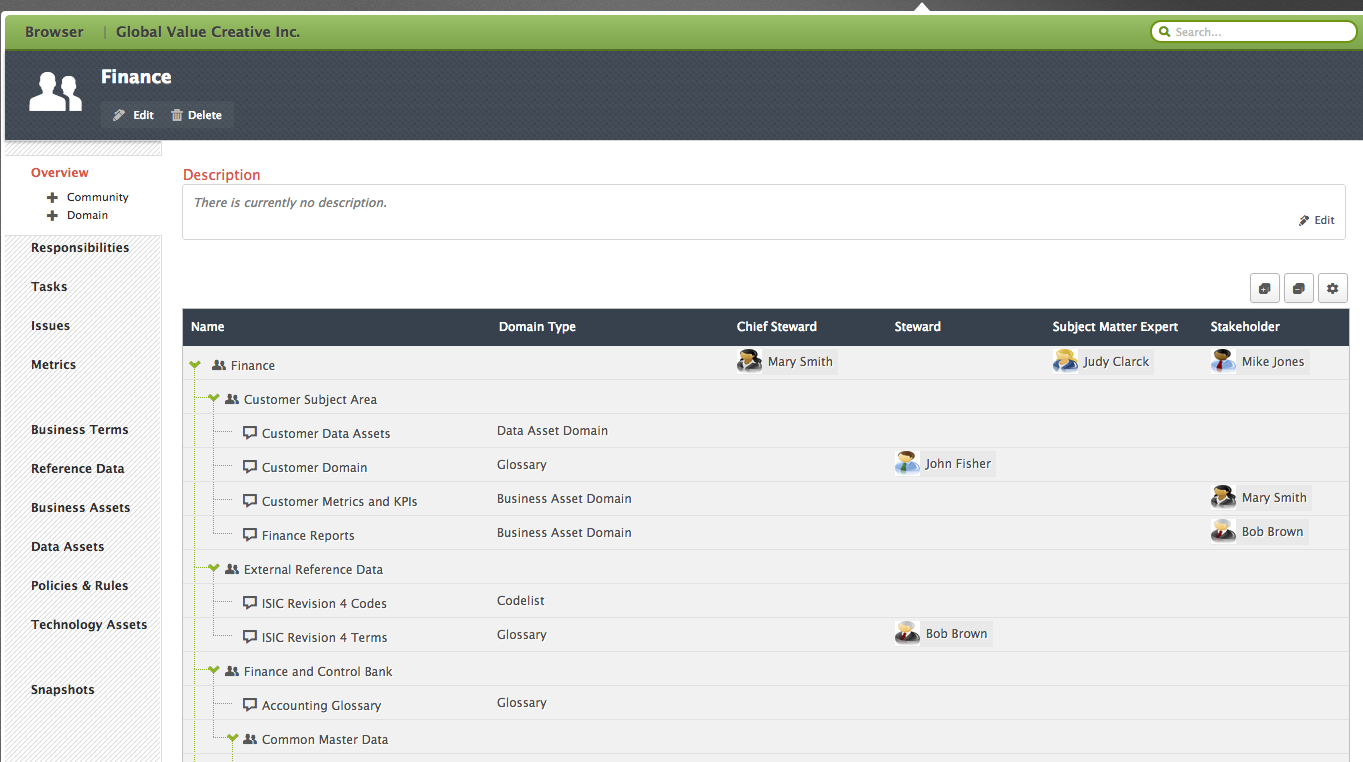Click the Delete button under Finance title
Screen dimensions: 1363x762
[197, 115]
